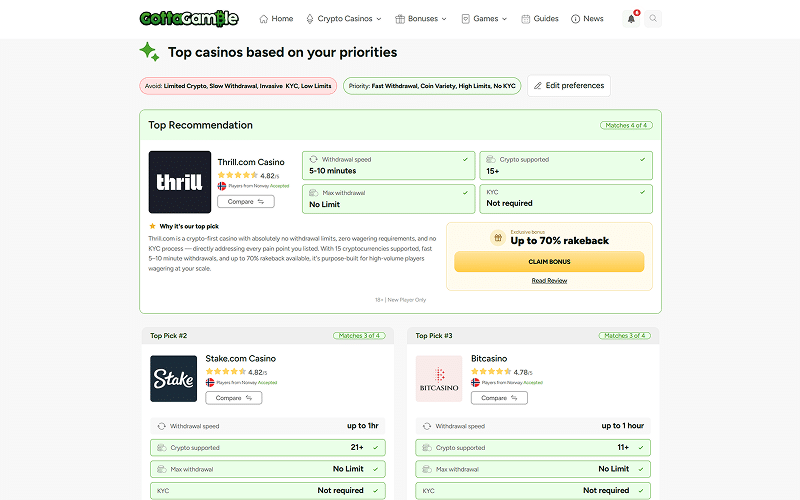Open the notifications bell icon
Viewport: 800px width, 500px height.
click(x=631, y=19)
